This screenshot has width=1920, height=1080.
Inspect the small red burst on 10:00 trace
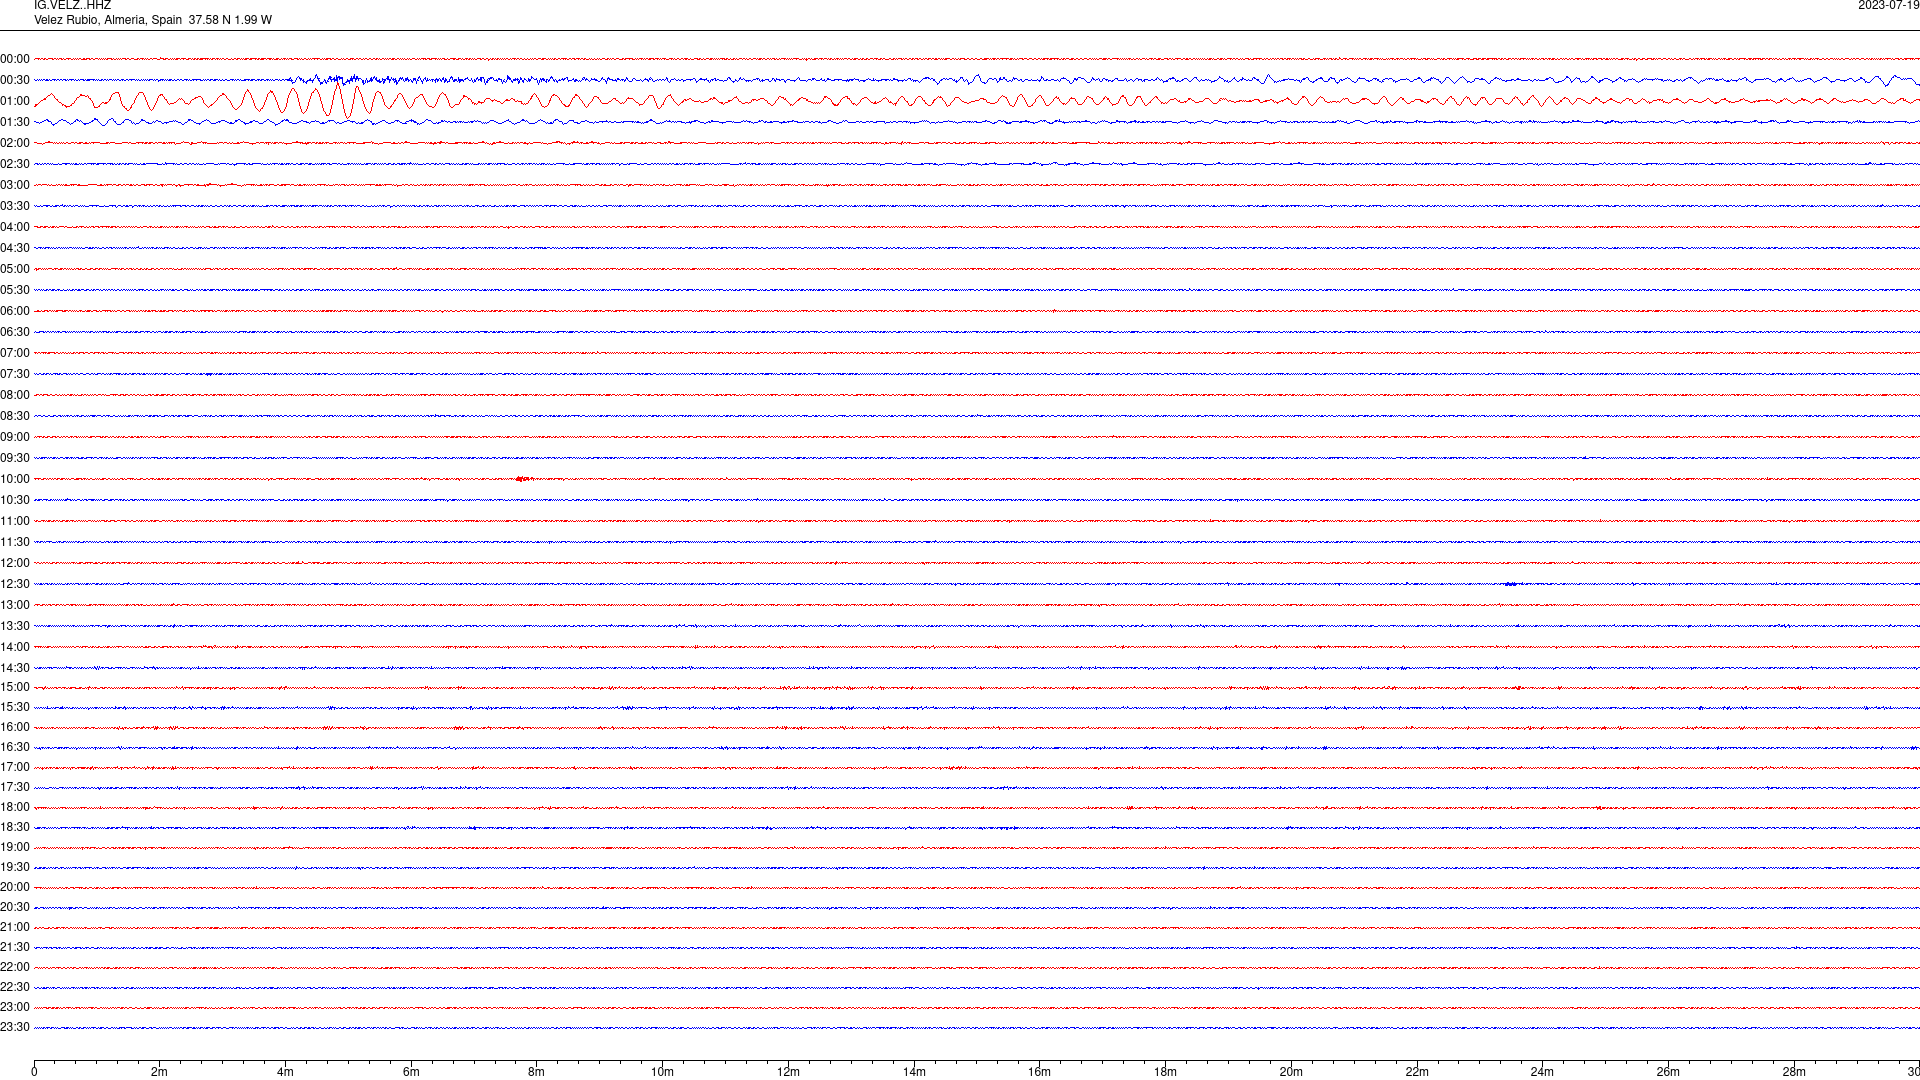[x=524, y=479]
